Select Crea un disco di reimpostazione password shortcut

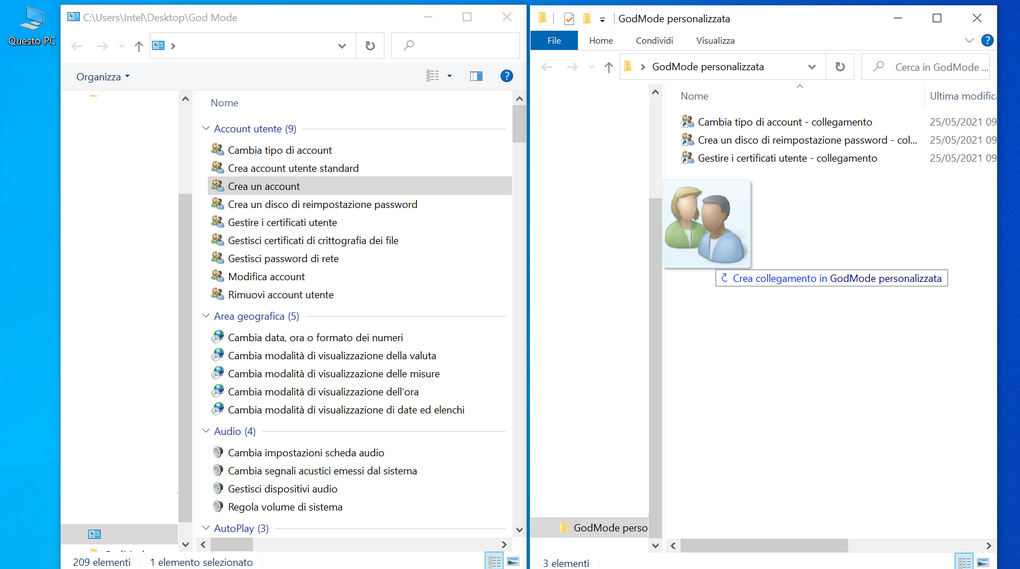(x=799, y=140)
